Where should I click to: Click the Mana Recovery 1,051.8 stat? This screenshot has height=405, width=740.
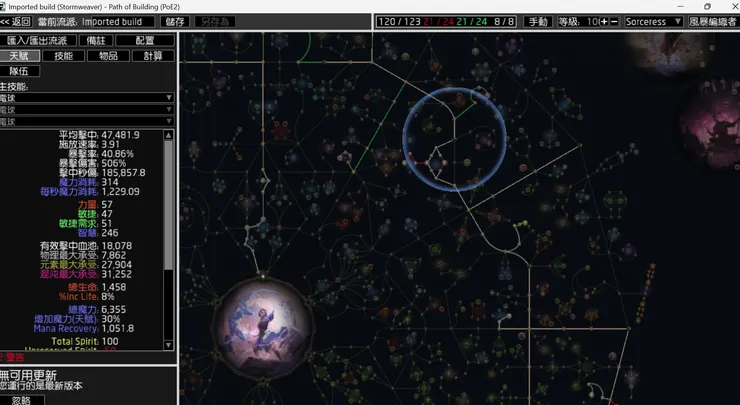84,329
